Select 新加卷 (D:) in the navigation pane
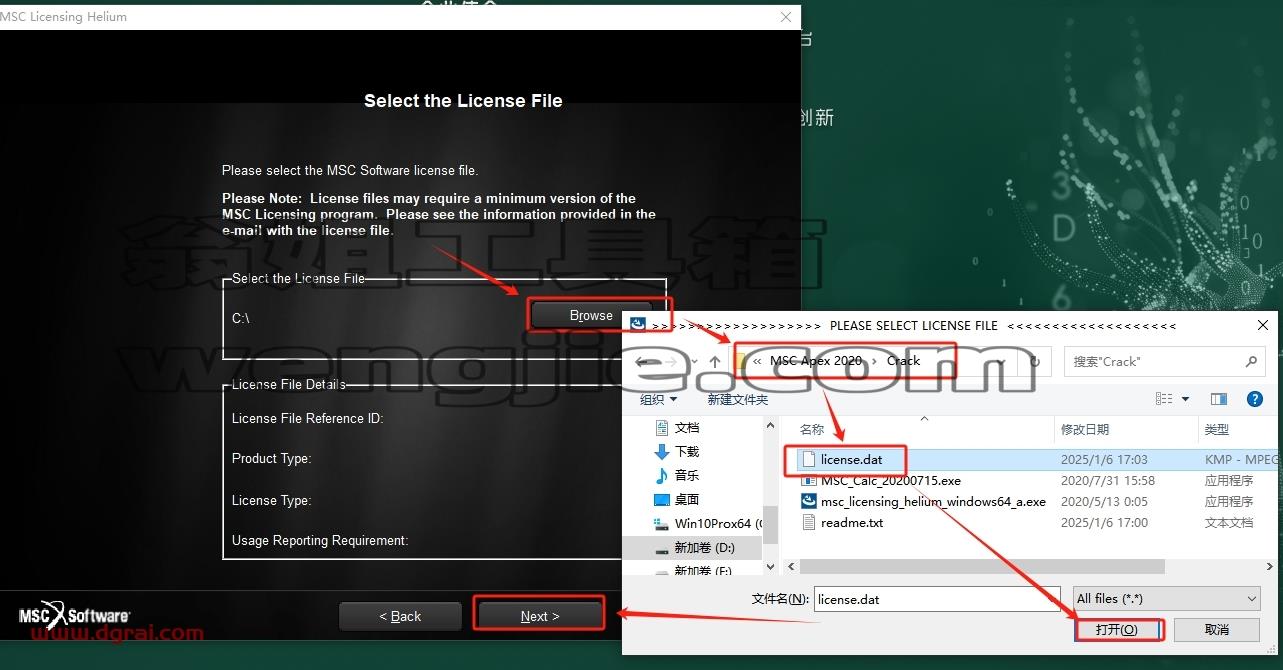Screen dimensions: 1283x670 (704, 548)
